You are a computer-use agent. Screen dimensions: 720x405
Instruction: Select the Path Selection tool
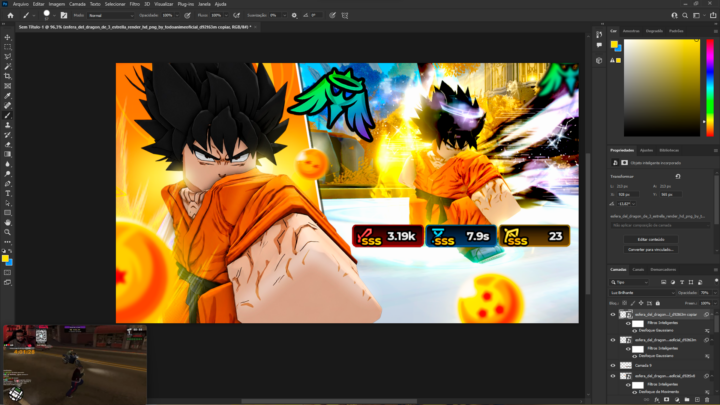[x=7, y=203]
